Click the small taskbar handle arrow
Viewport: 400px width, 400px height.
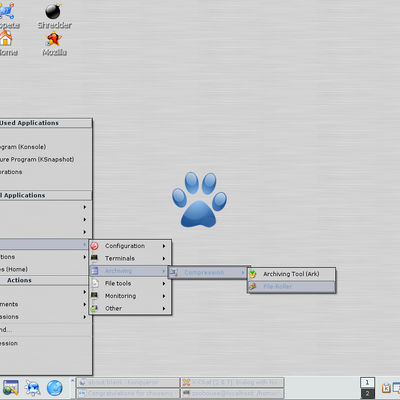72,380
